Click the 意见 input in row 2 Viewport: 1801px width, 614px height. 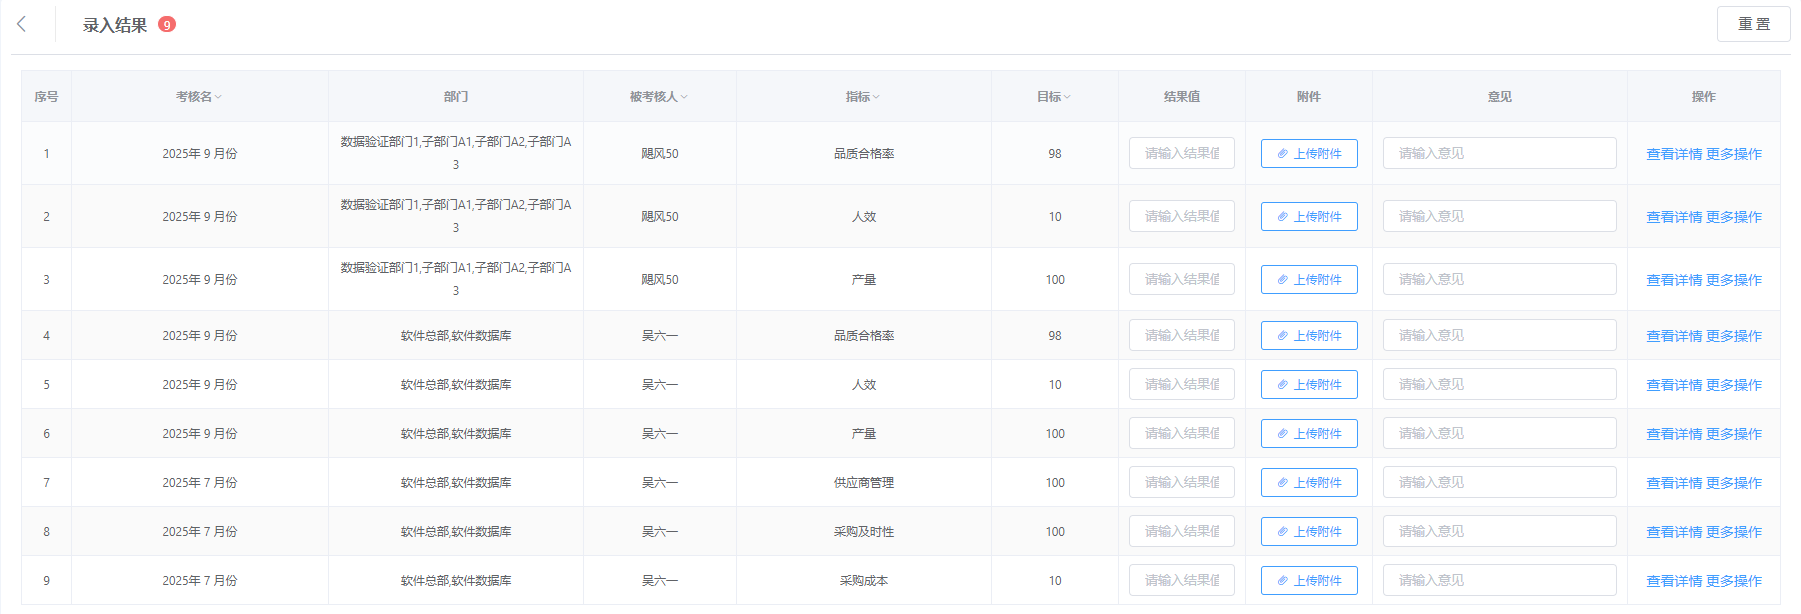[1498, 217]
